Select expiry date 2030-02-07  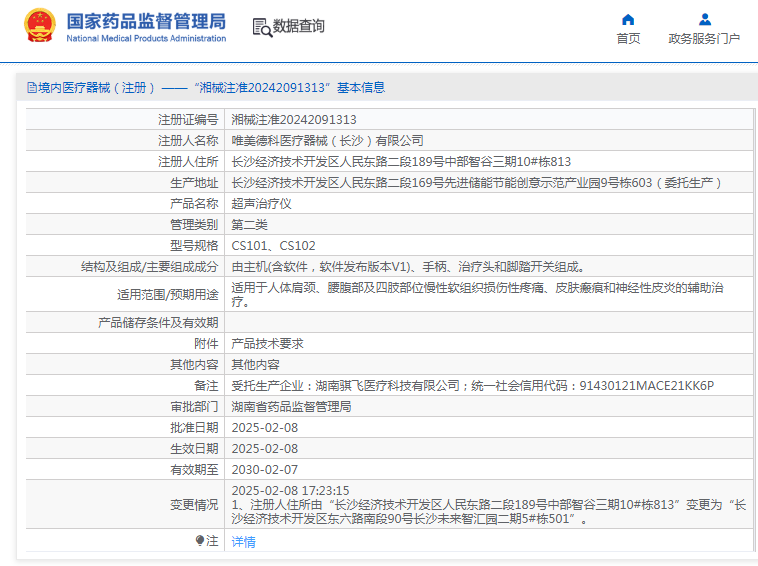coord(264,470)
